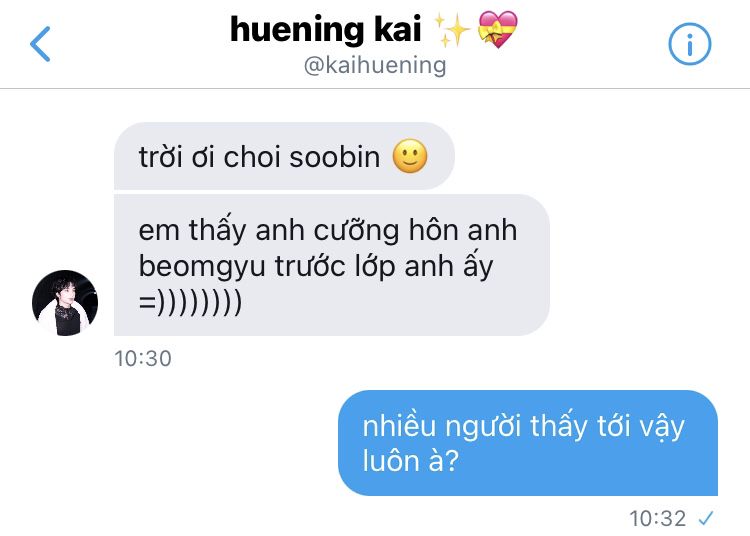750x536 pixels.
Task: Tap the heart with ribbon emoji
Action: (x=498, y=30)
